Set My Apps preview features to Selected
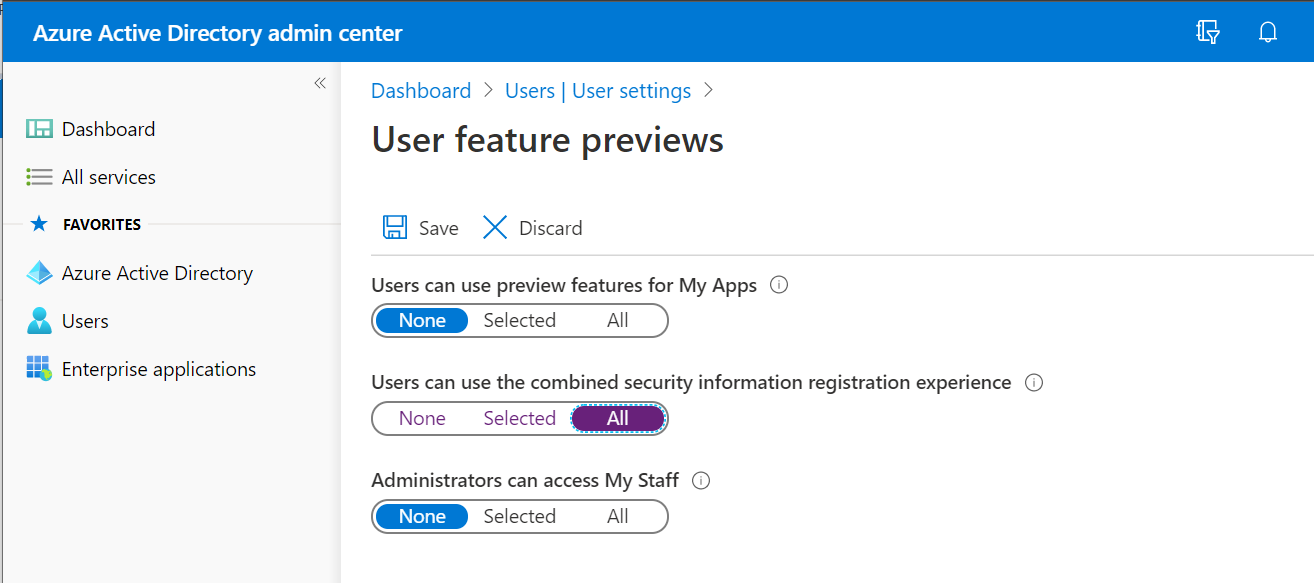Screen dimensions: 1314x583 pos(520,320)
